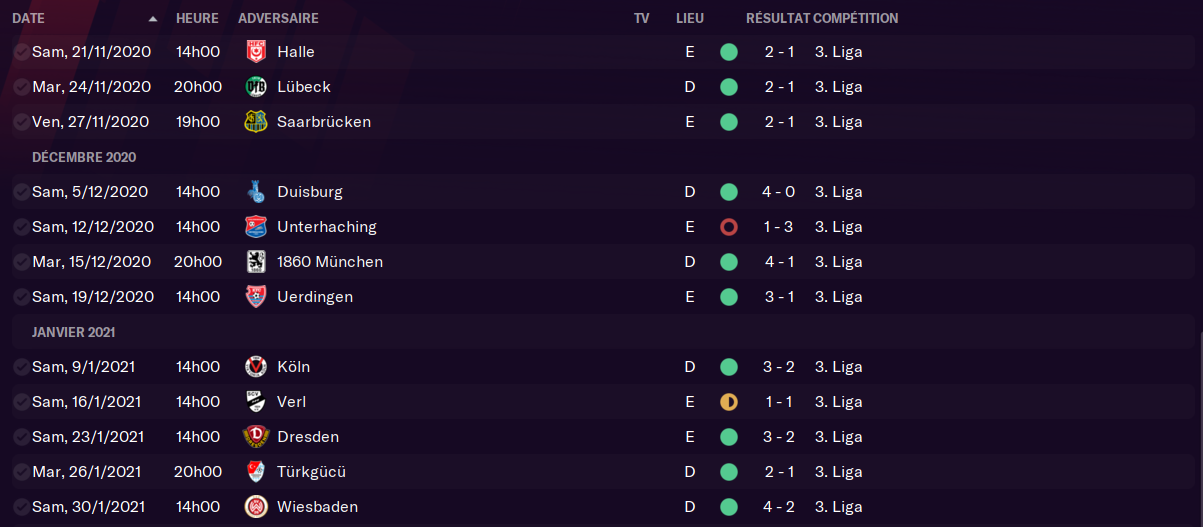Open the 3 - 2 result against Köln
The width and height of the screenshot is (1203, 527).
[x=779, y=367]
